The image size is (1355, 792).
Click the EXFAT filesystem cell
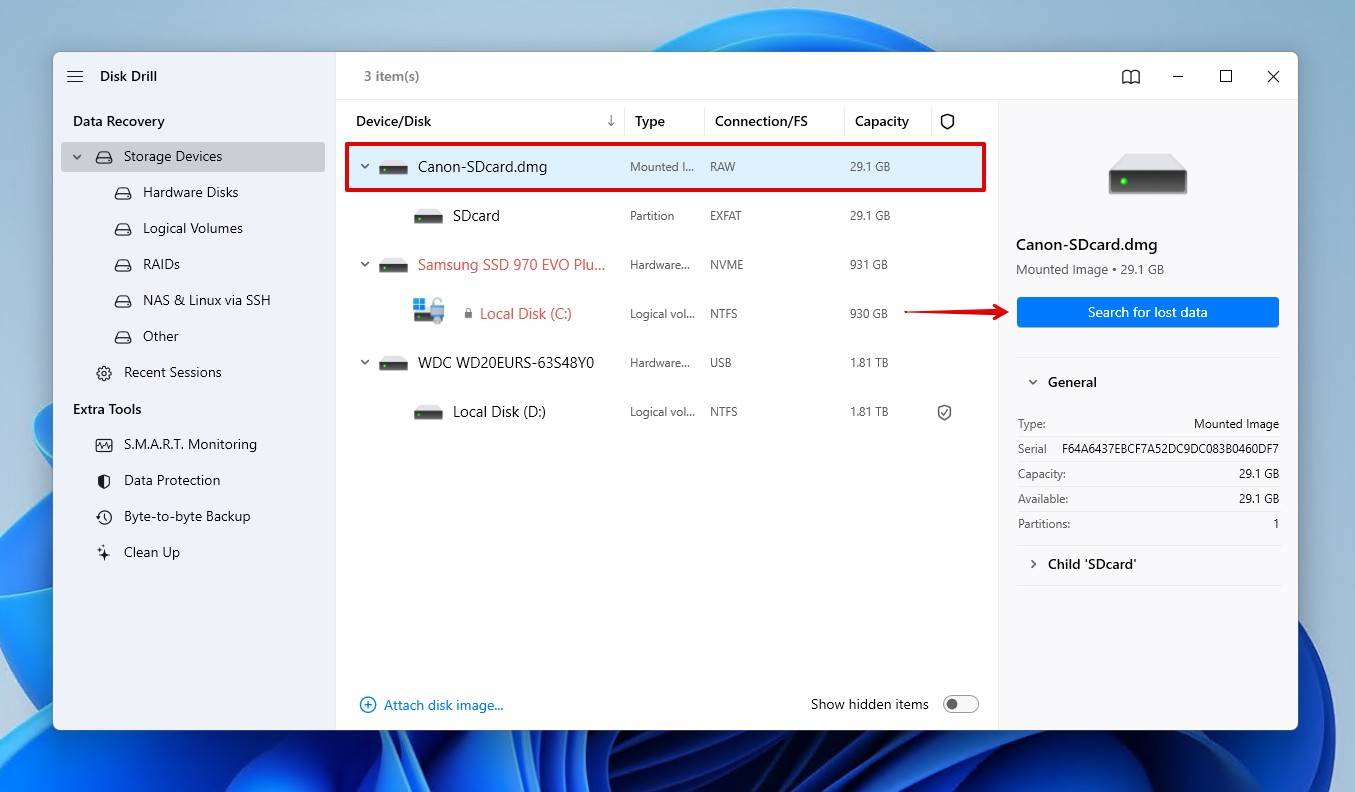(724, 216)
